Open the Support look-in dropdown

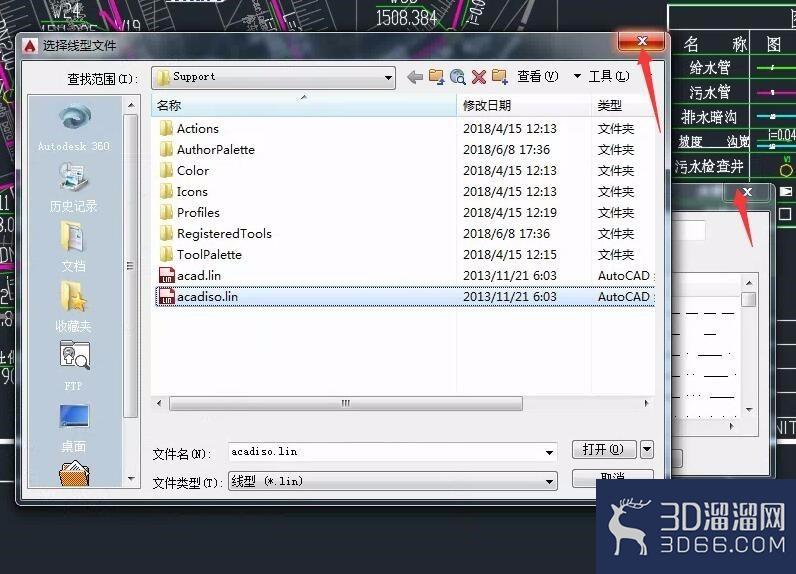point(273,78)
